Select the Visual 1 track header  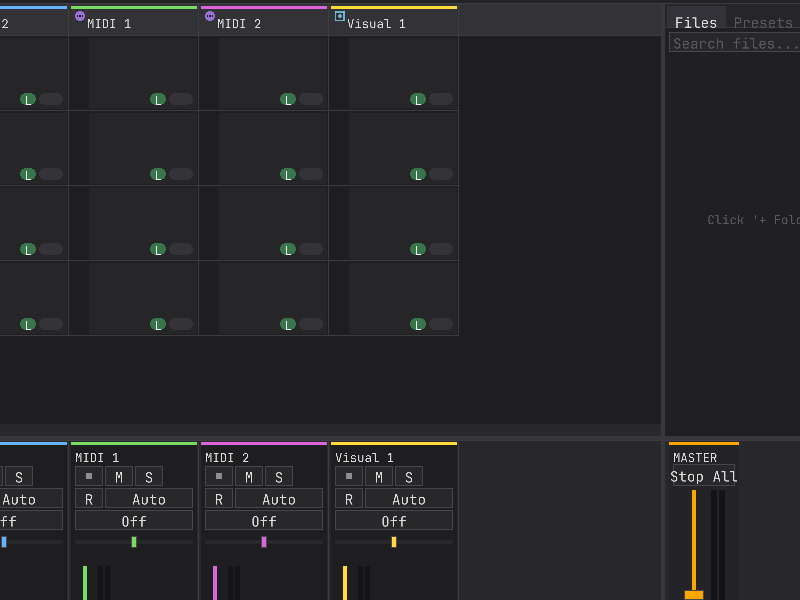coord(394,22)
